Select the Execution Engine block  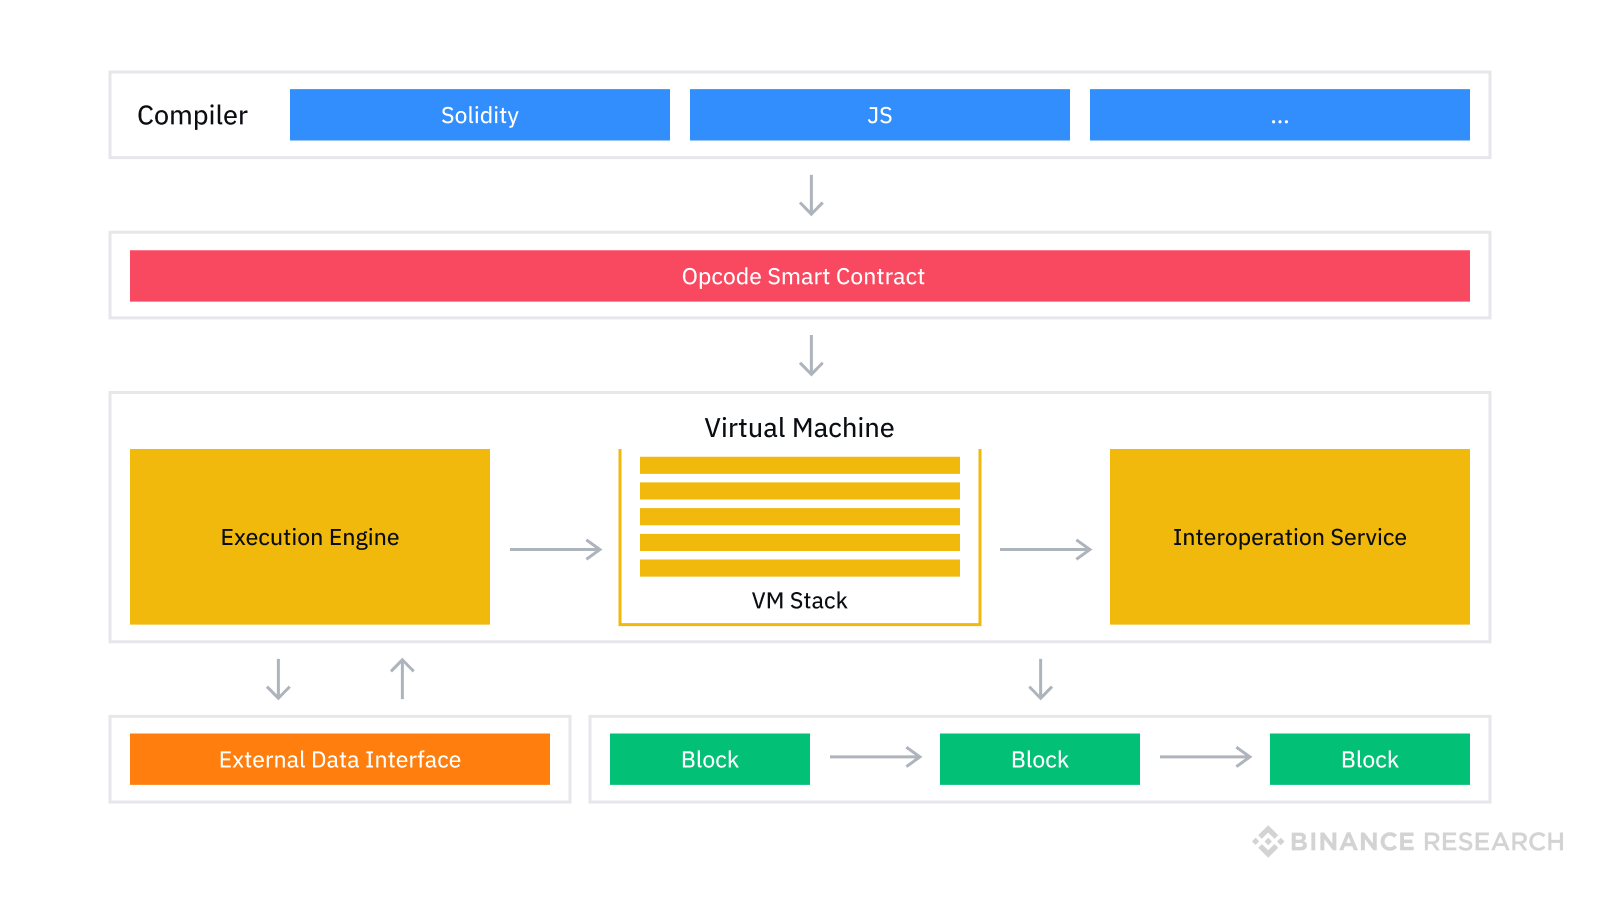309,537
